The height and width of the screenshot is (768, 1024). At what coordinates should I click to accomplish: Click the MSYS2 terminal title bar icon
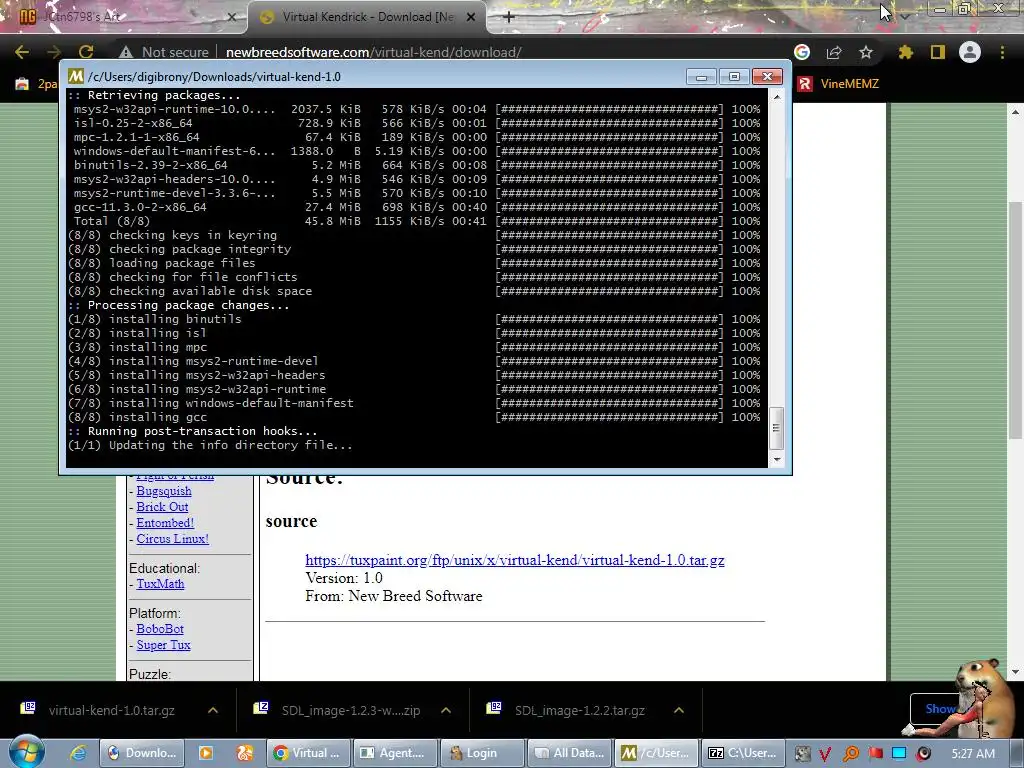pos(76,76)
